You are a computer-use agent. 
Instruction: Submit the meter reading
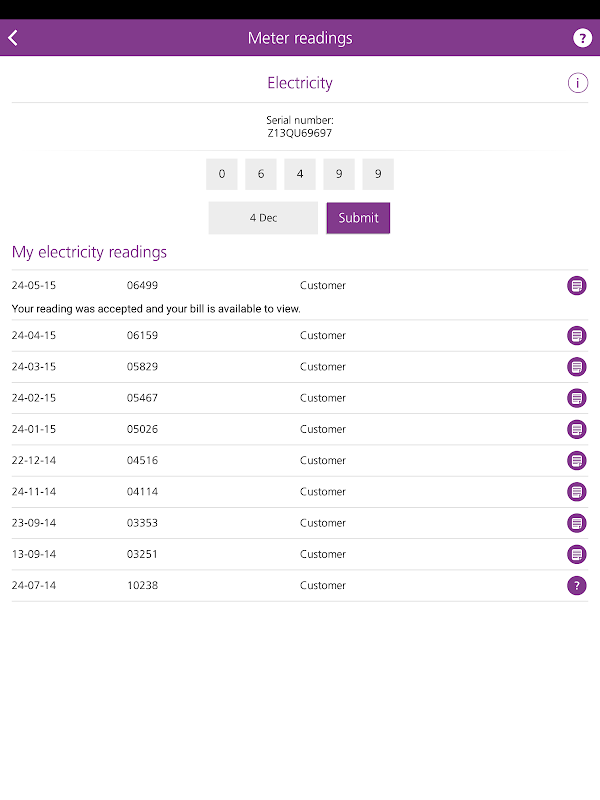click(x=358, y=218)
